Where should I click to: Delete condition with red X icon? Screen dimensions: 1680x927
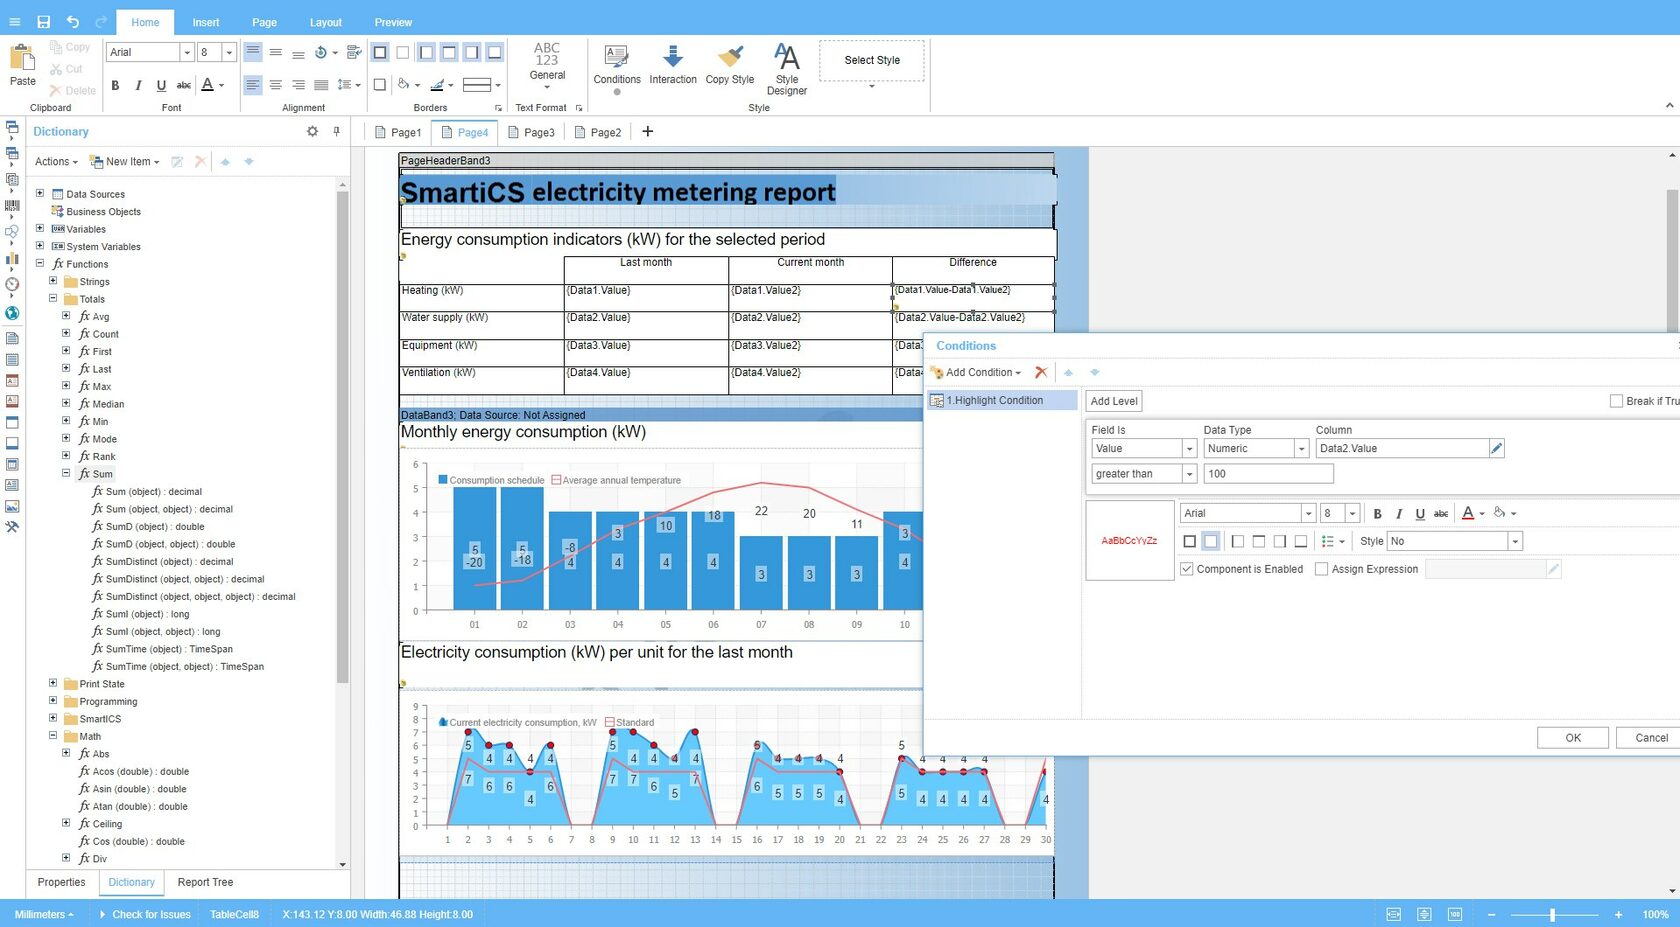pos(1041,372)
